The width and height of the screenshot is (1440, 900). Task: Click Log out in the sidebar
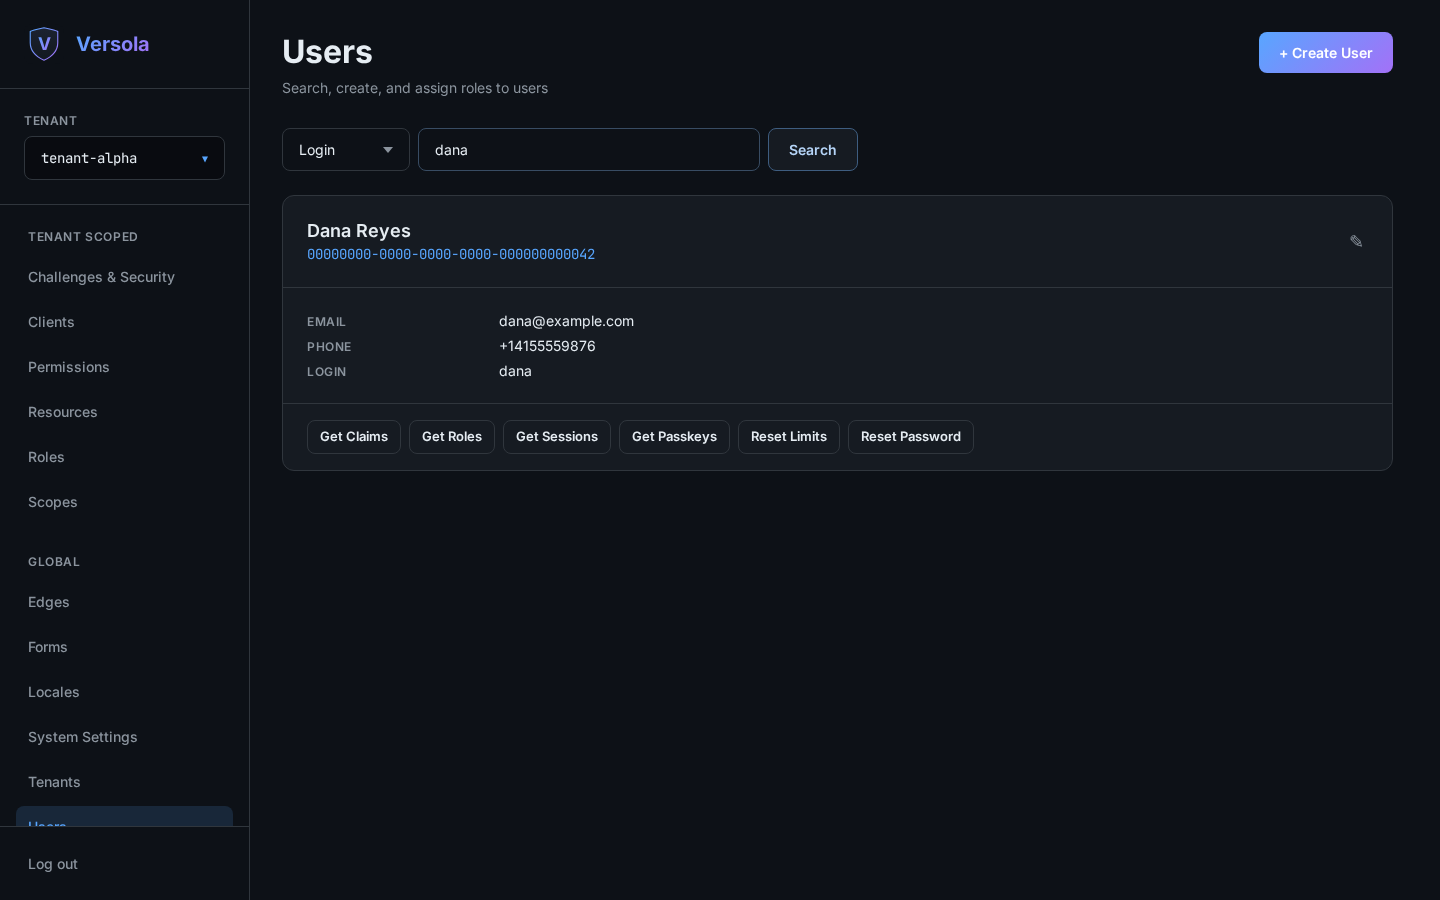(124, 864)
